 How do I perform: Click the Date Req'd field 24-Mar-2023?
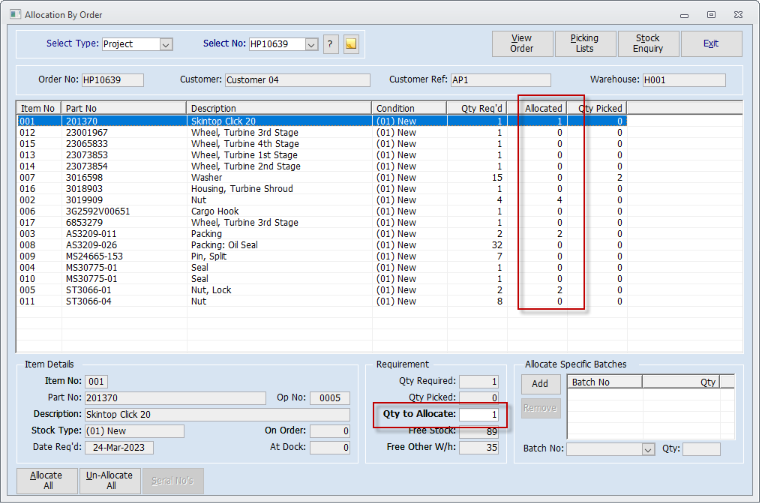coord(119,448)
